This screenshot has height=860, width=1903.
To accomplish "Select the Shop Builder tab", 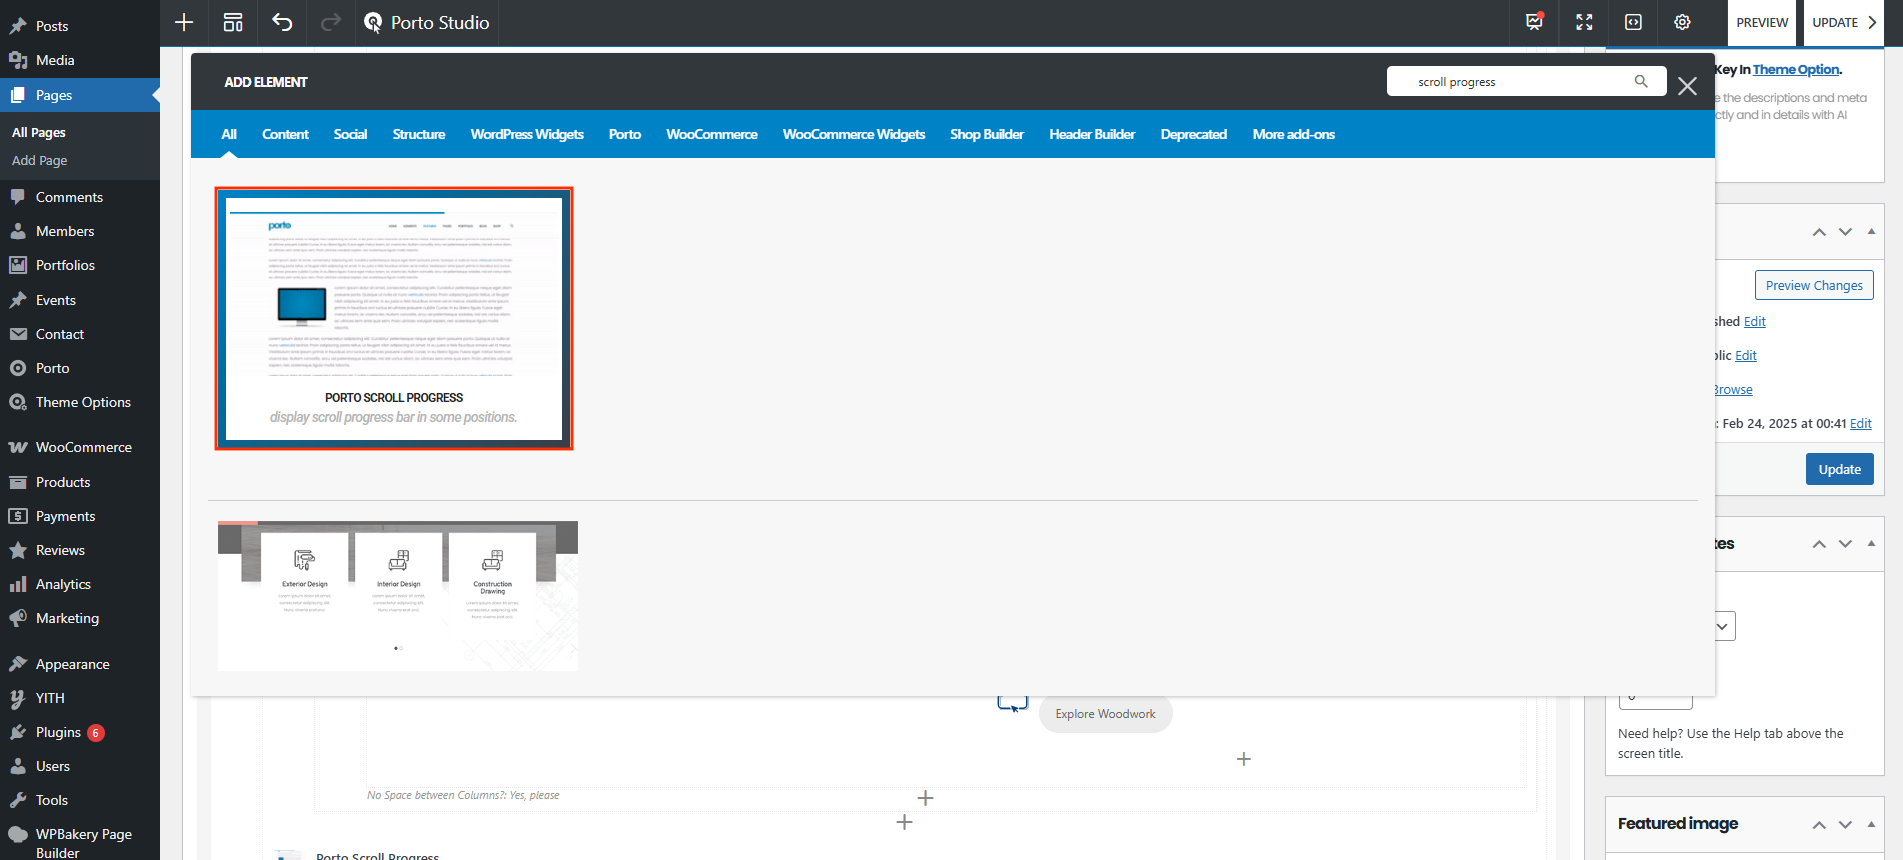I will 987,134.
